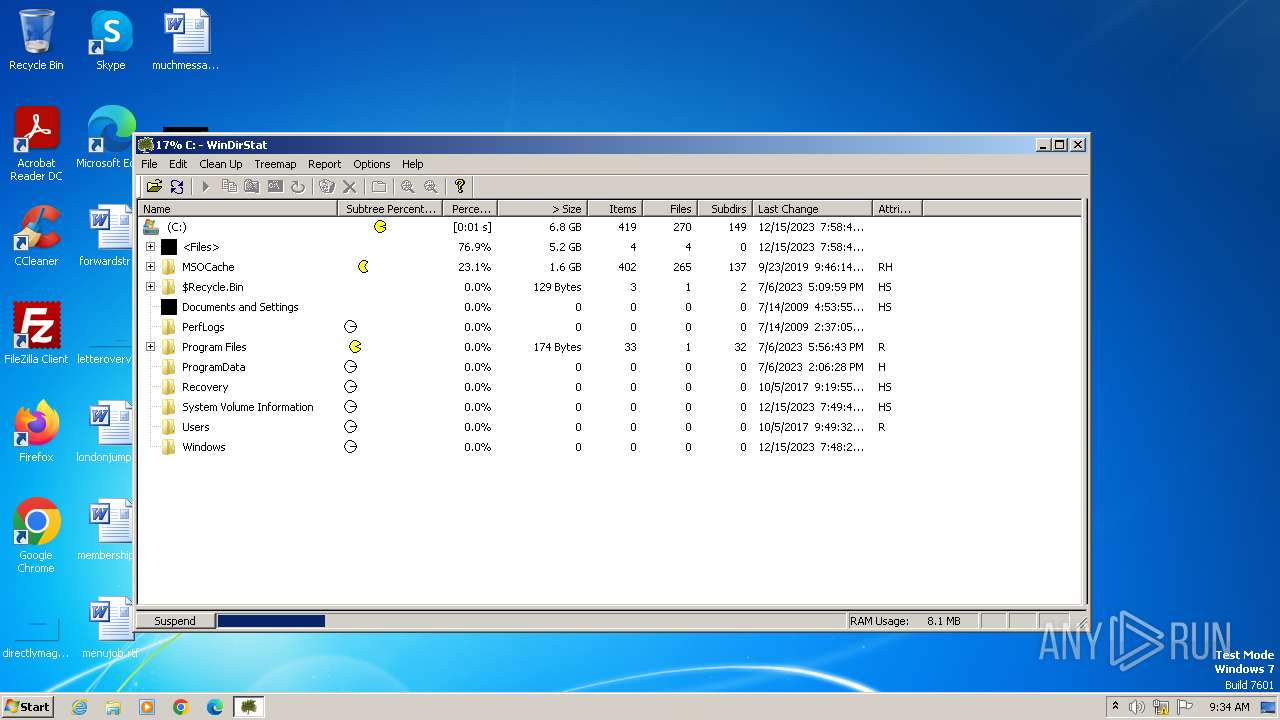Show hidden system tray icons arrow
Image resolution: width=1280 pixels, height=720 pixels.
click(x=1116, y=706)
